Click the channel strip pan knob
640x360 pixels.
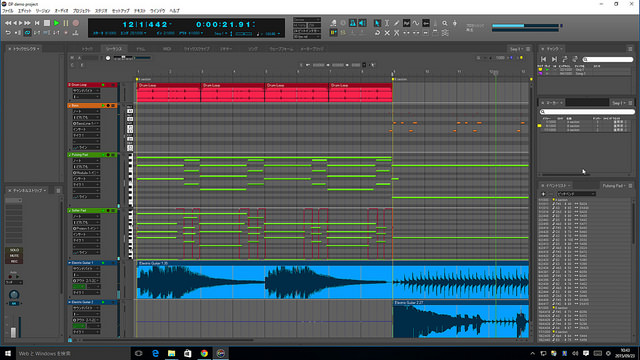14,295
